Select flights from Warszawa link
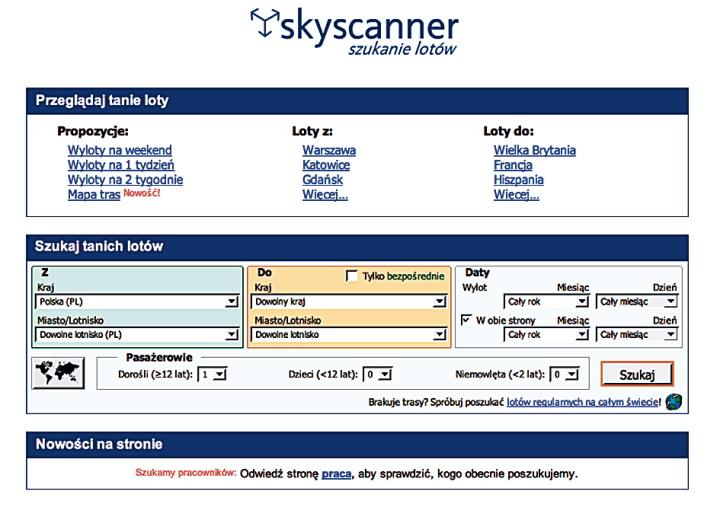 pyautogui.click(x=328, y=150)
